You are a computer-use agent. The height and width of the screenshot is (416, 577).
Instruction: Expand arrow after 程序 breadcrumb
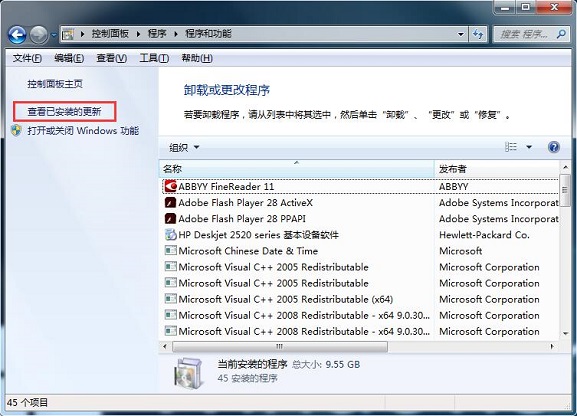pos(176,34)
